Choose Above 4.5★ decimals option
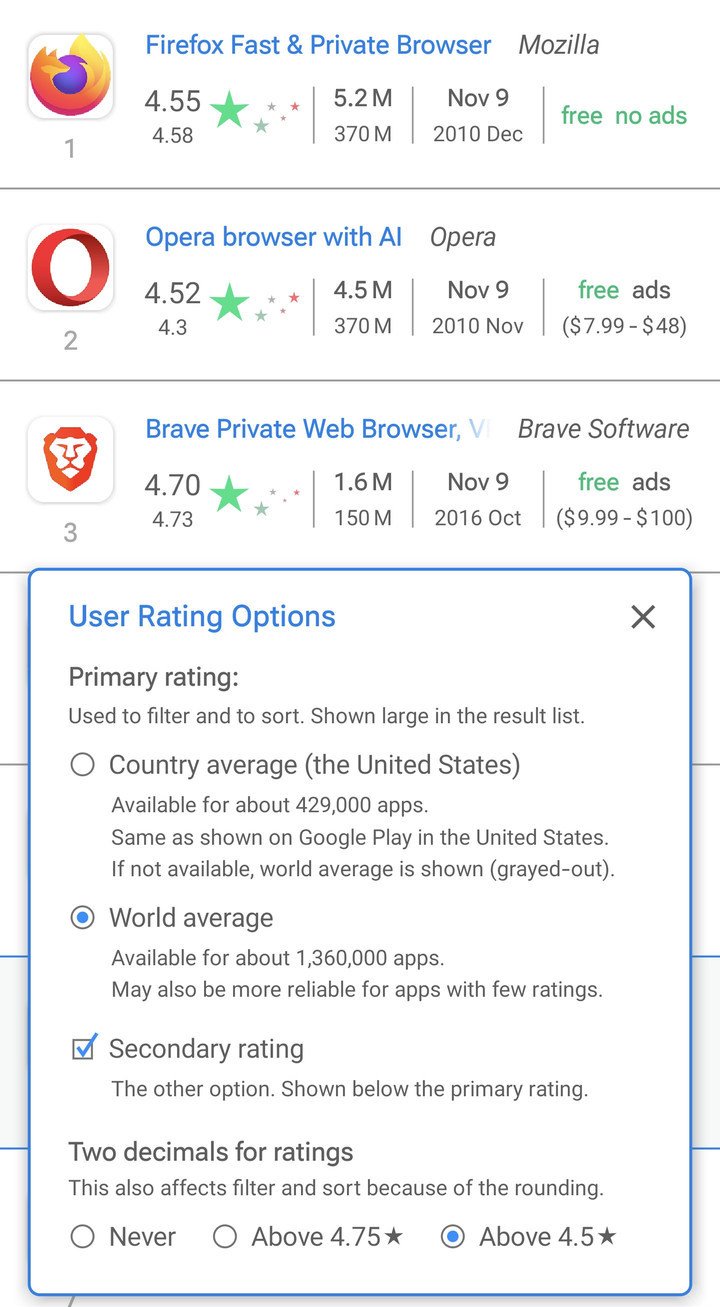Screen dimensions: 720x1307 pos(453,1237)
